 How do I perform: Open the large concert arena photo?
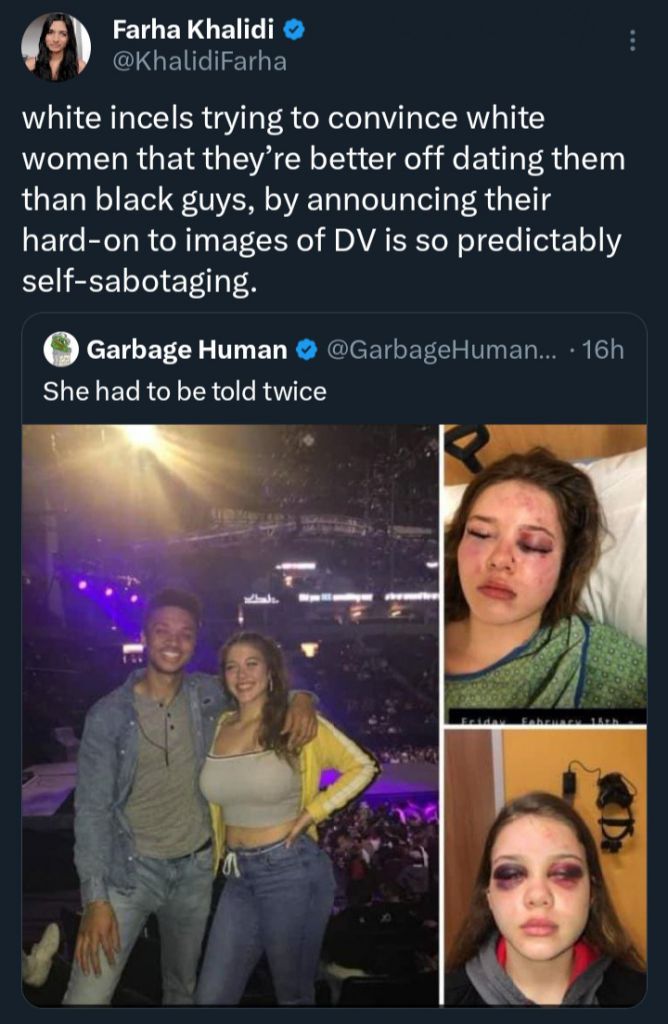[230, 714]
